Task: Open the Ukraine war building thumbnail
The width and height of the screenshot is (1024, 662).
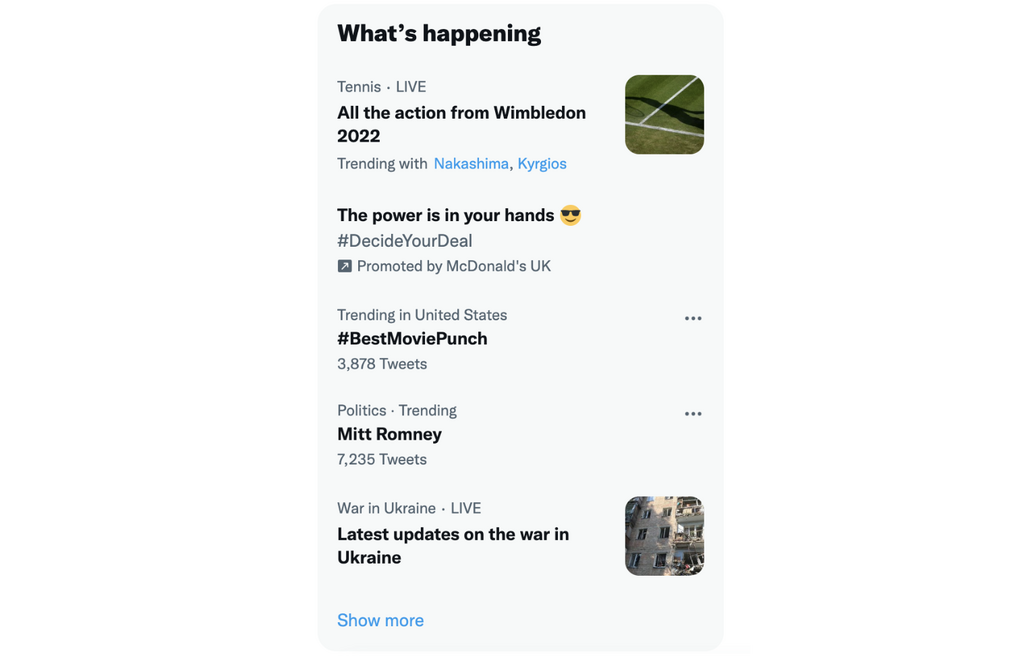Action: pyautogui.click(x=664, y=536)
